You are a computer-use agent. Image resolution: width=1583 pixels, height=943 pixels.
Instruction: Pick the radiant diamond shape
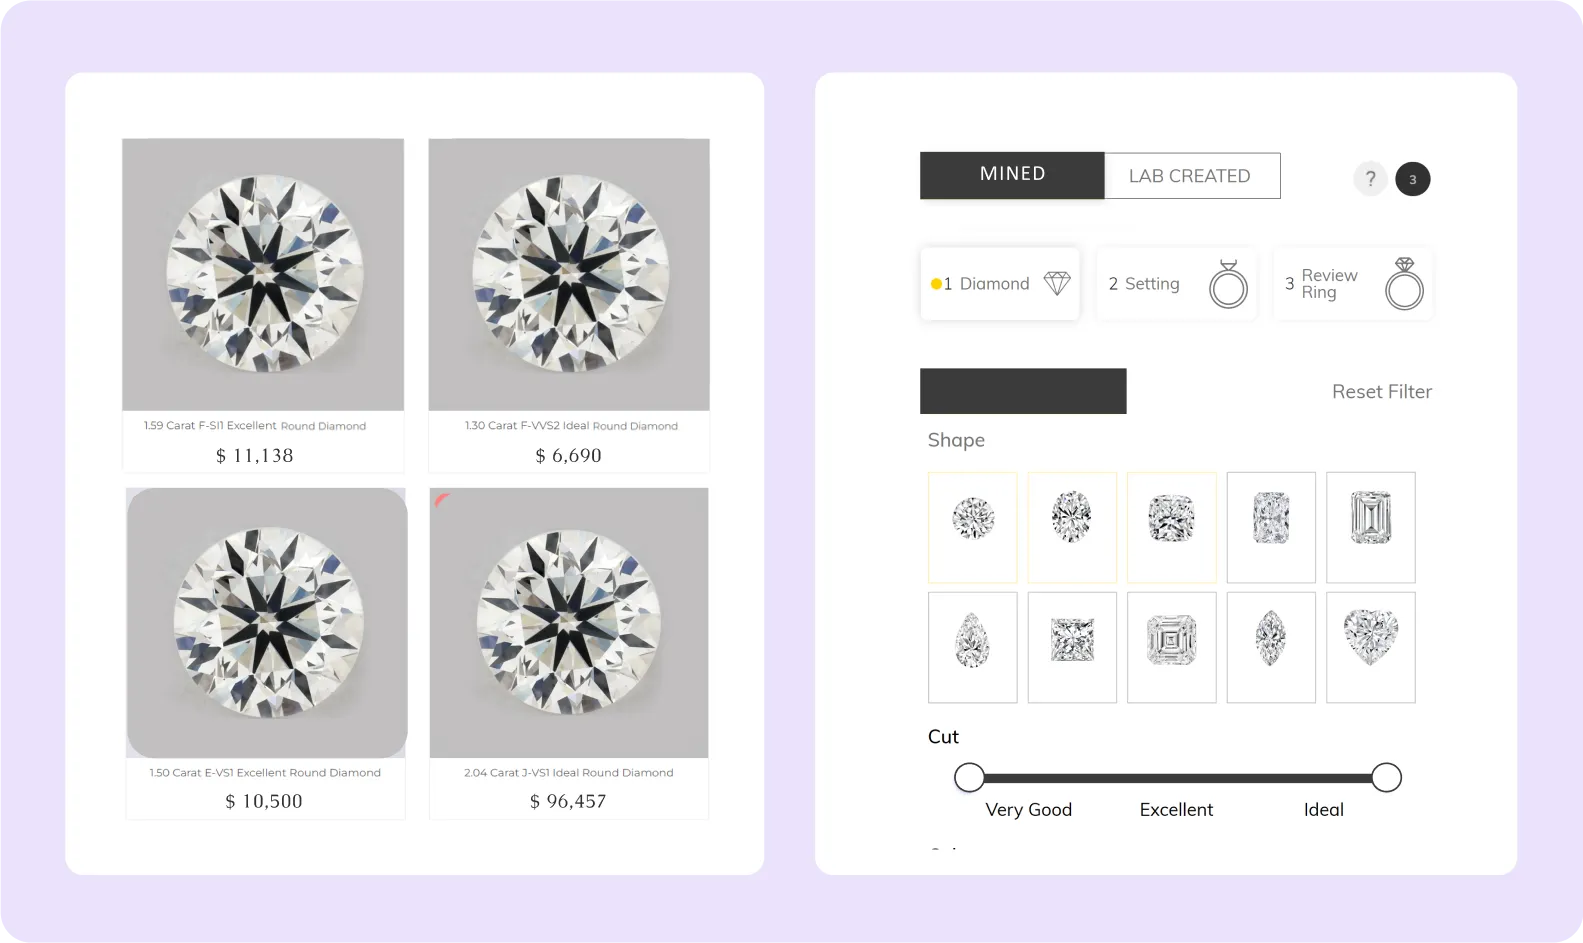[x=1271, y=527]
